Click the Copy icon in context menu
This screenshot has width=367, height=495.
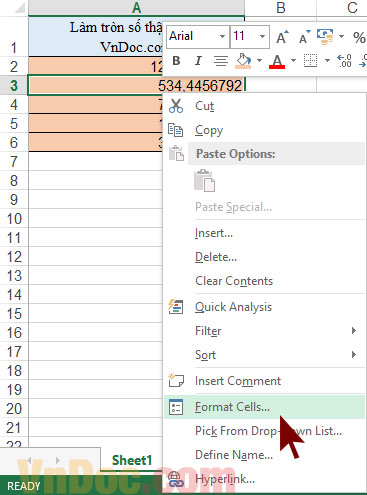(x=175, y=130)
